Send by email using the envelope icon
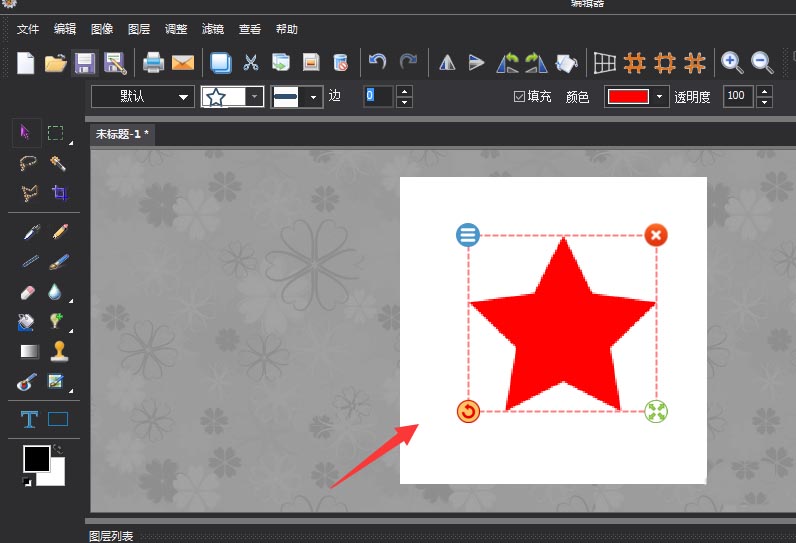This screenshot has width=796, height=543. click(x=183, y=63)
